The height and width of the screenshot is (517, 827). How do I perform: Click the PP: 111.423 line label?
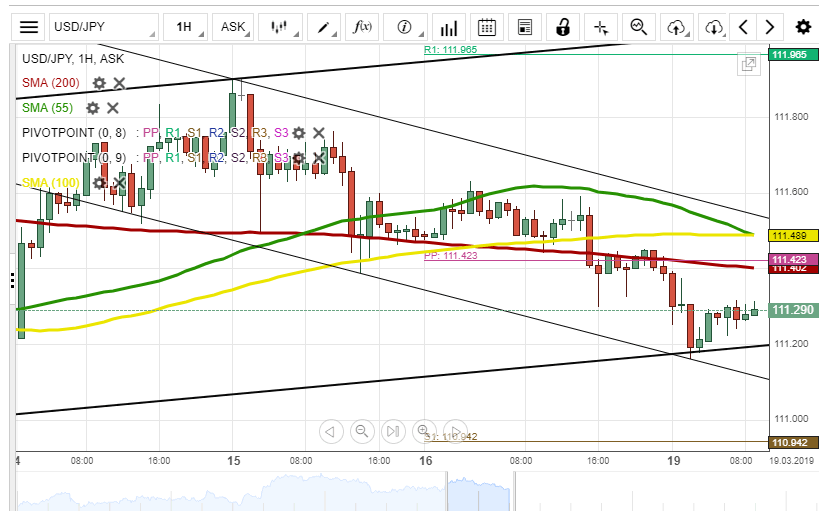point(451,255)
